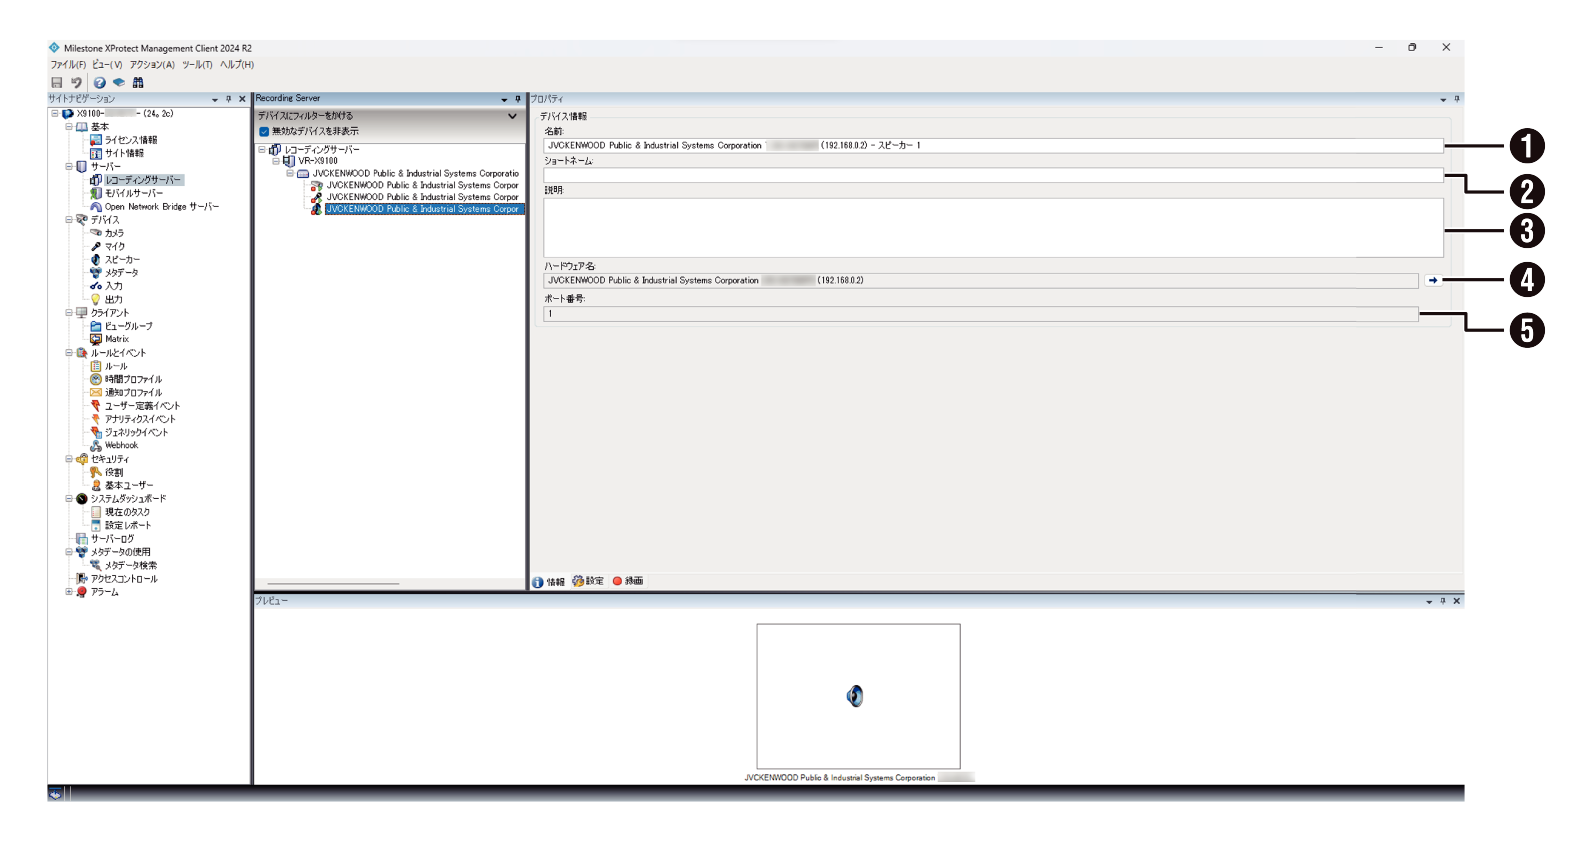The width and height of the screenshot is (1594, 841).
Task: Switch to the 録画 tab
Action: coord(628,581)
